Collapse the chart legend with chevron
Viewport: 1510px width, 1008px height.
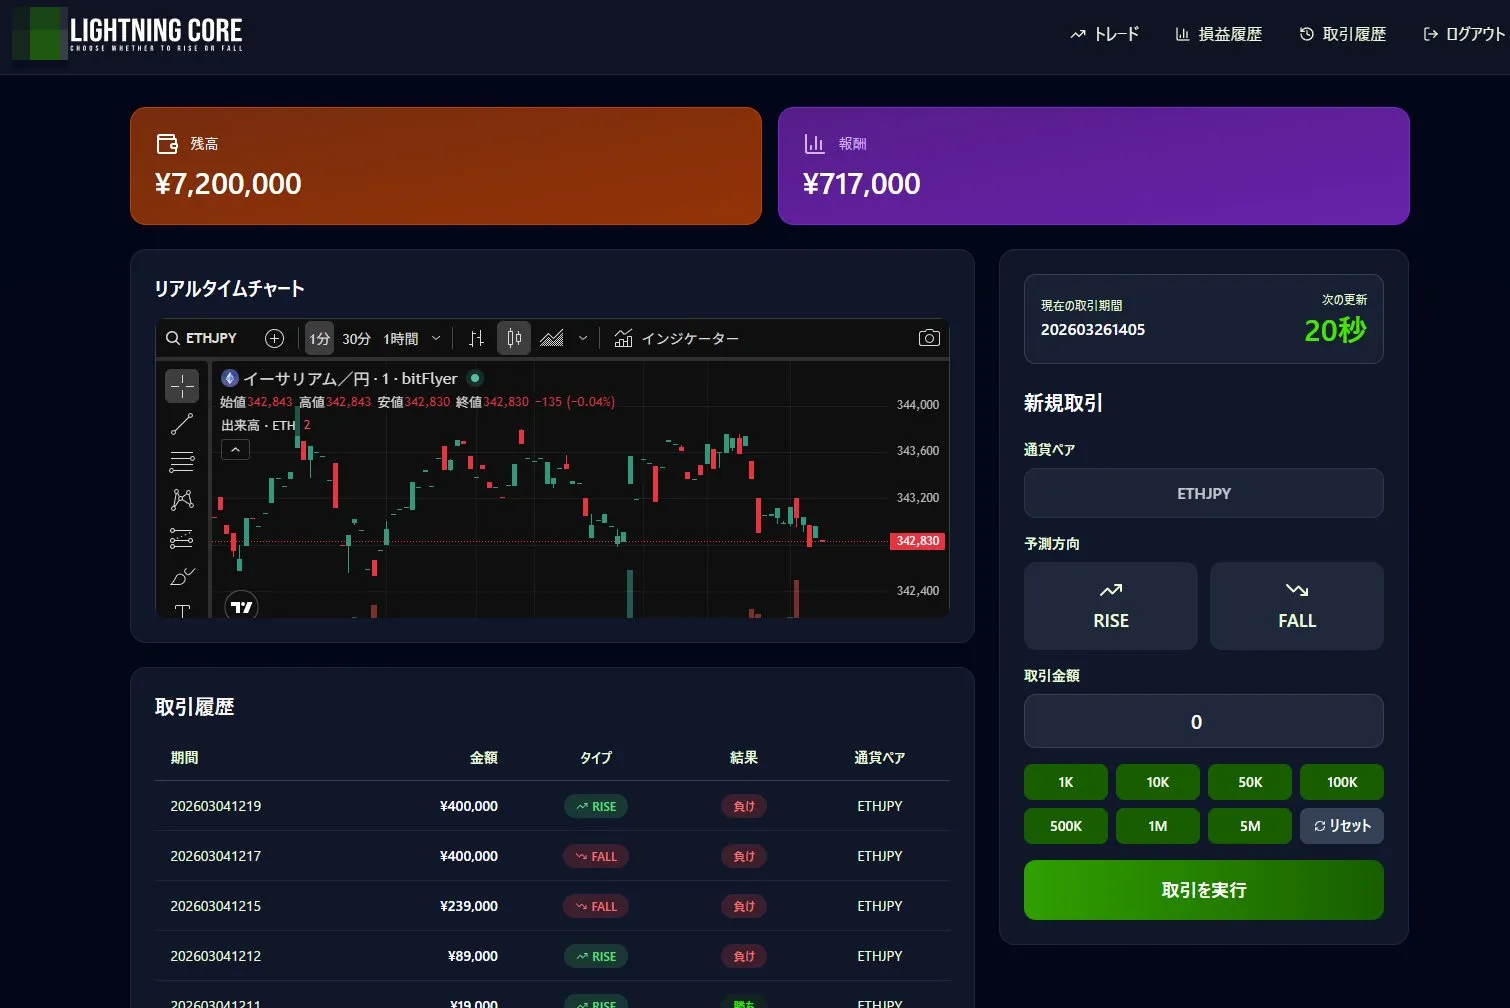[x=235, y=450]
